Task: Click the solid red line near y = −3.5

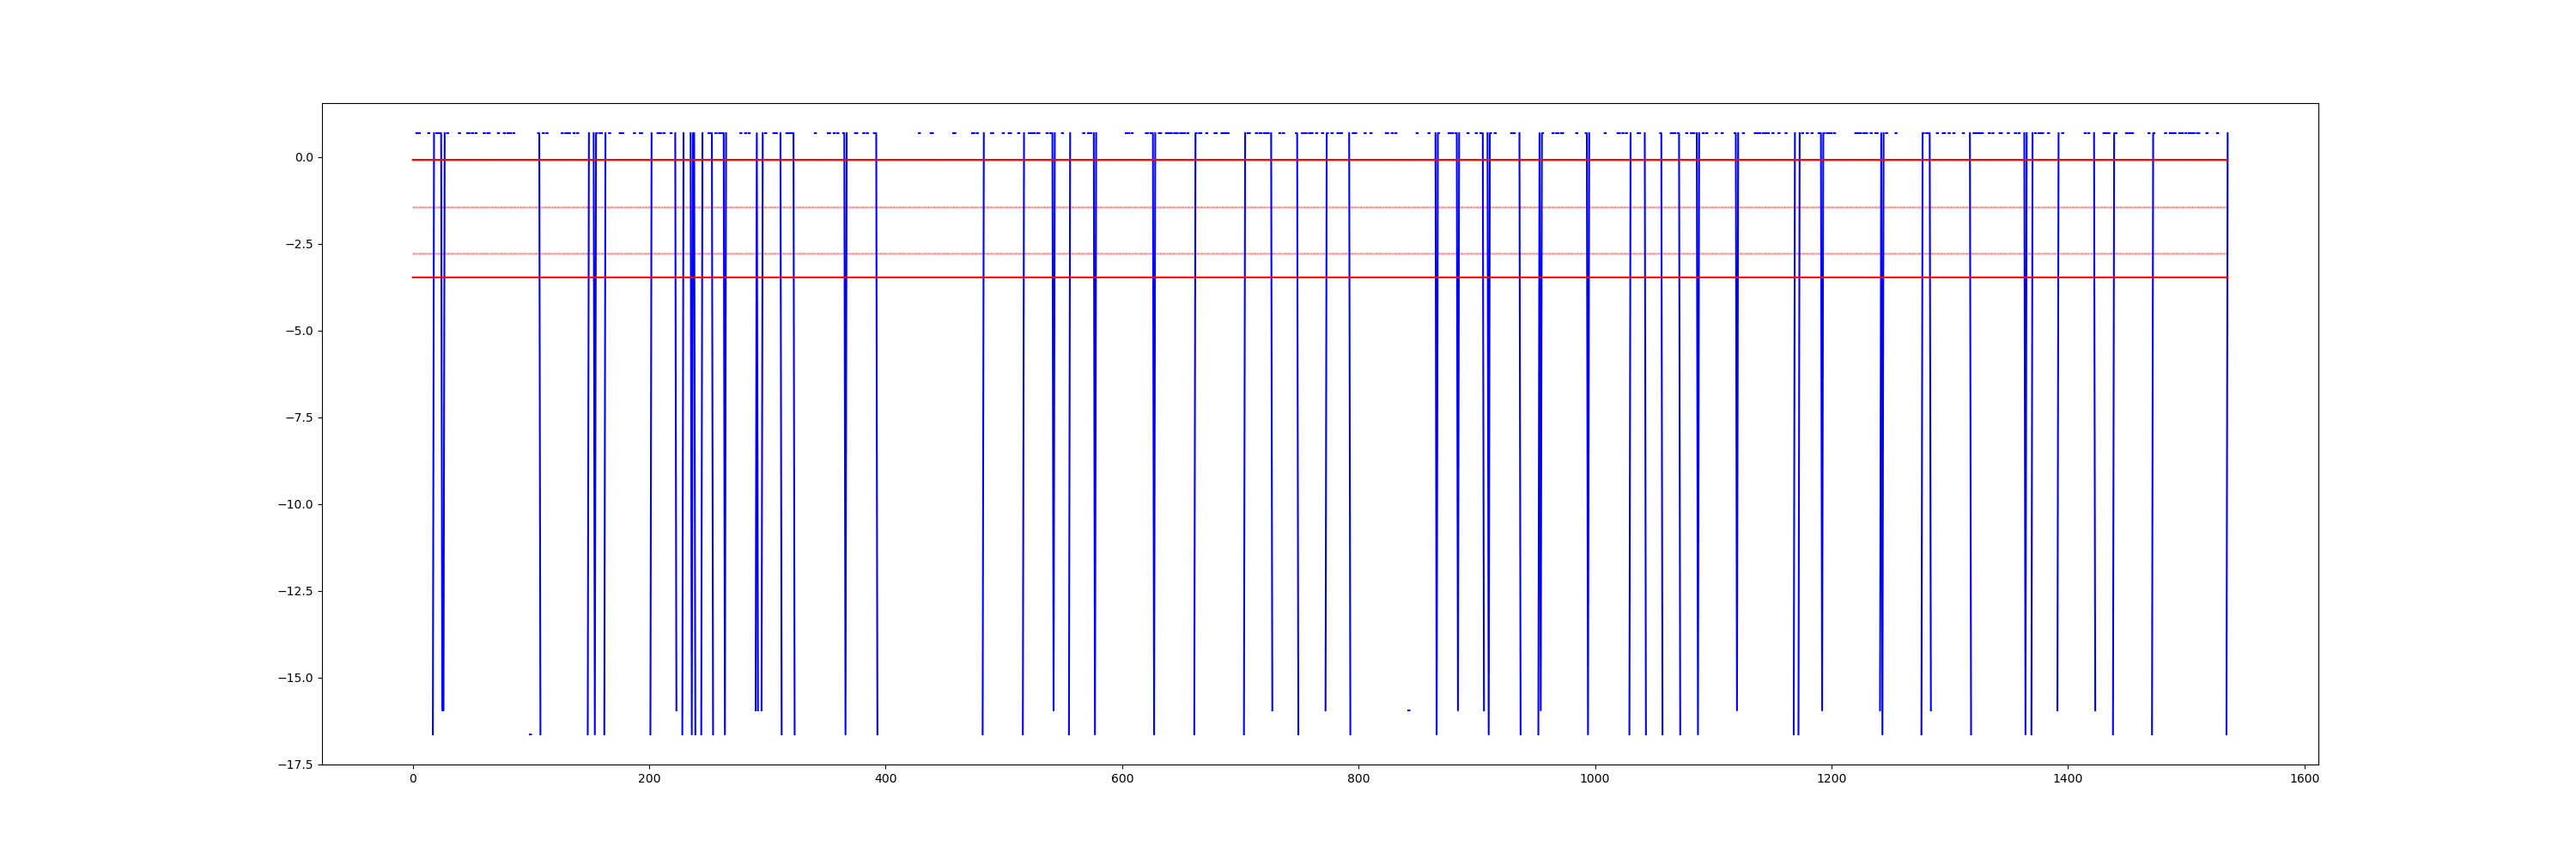Action: point(1319,277)
